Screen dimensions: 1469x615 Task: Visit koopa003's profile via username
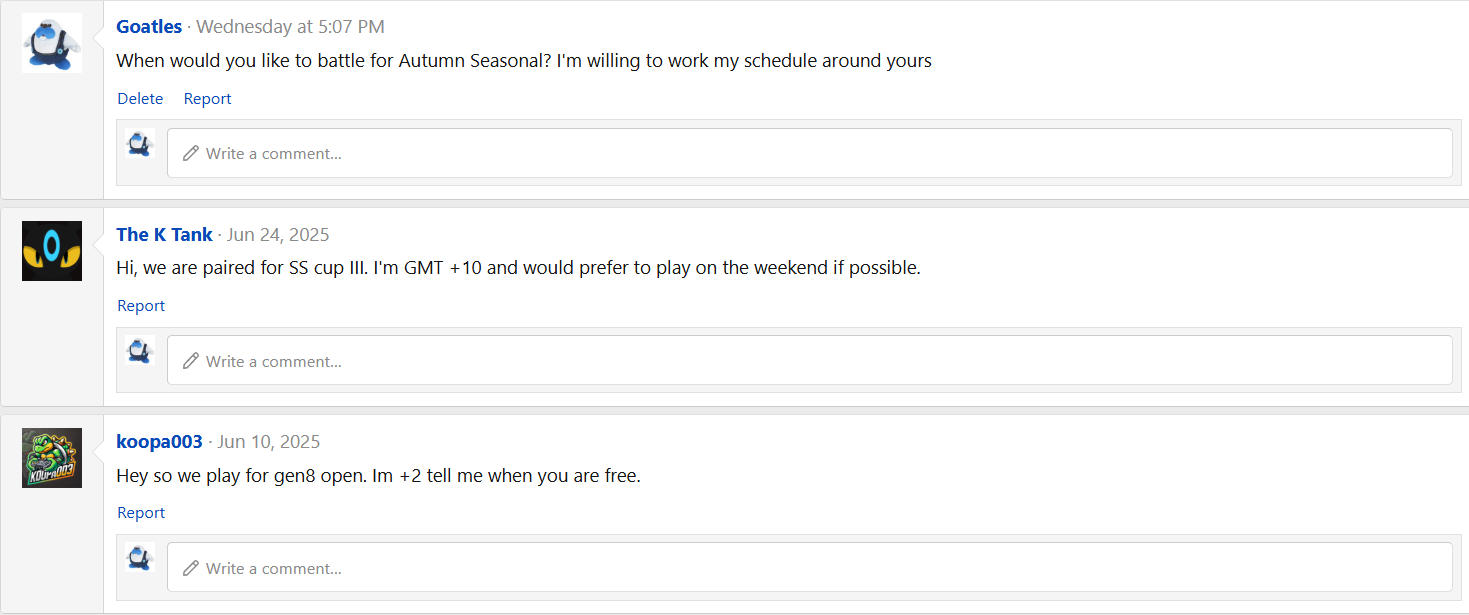point(159,442)
